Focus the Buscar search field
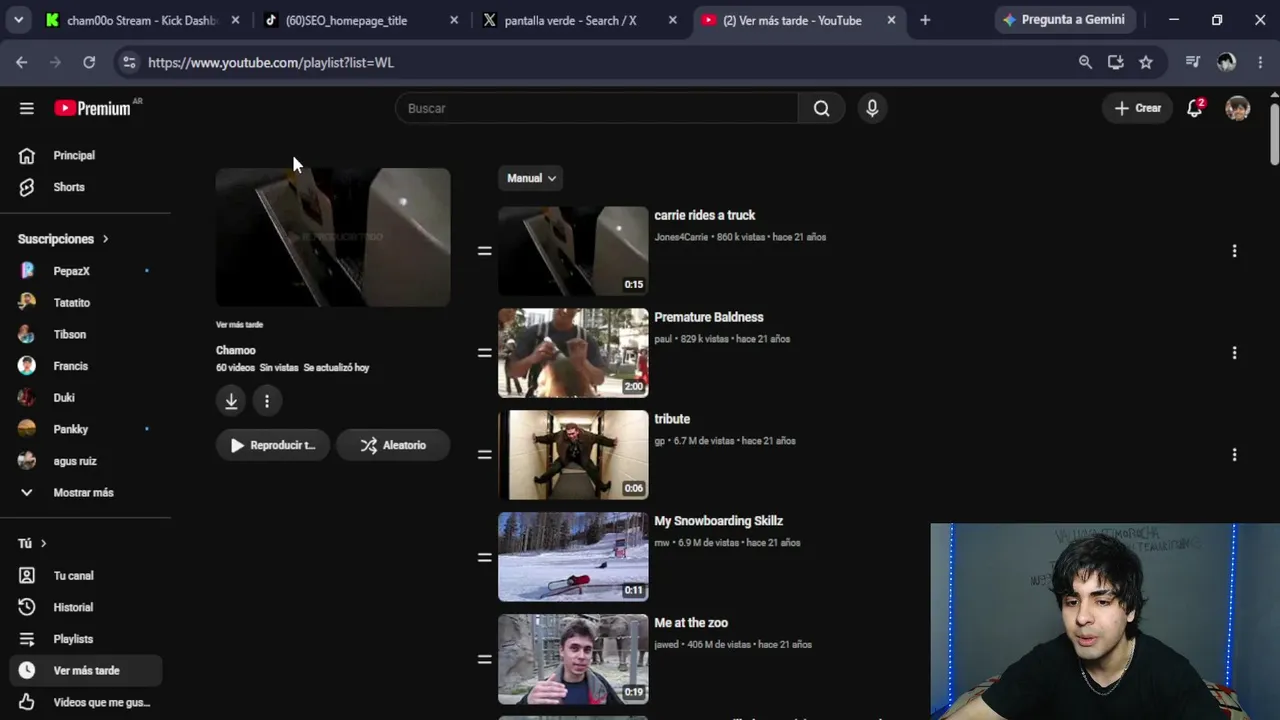The image size is (1280, 720). pyautogui.click(x=597, y=108)
